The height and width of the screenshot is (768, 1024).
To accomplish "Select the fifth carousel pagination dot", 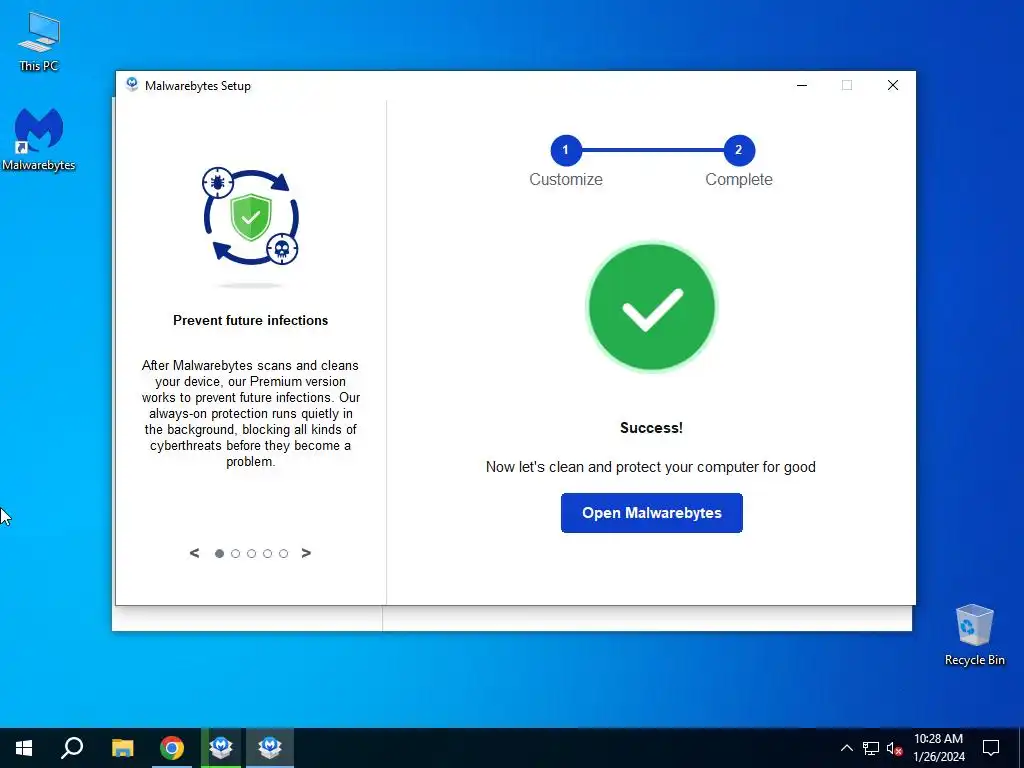I will coord(283,554).
